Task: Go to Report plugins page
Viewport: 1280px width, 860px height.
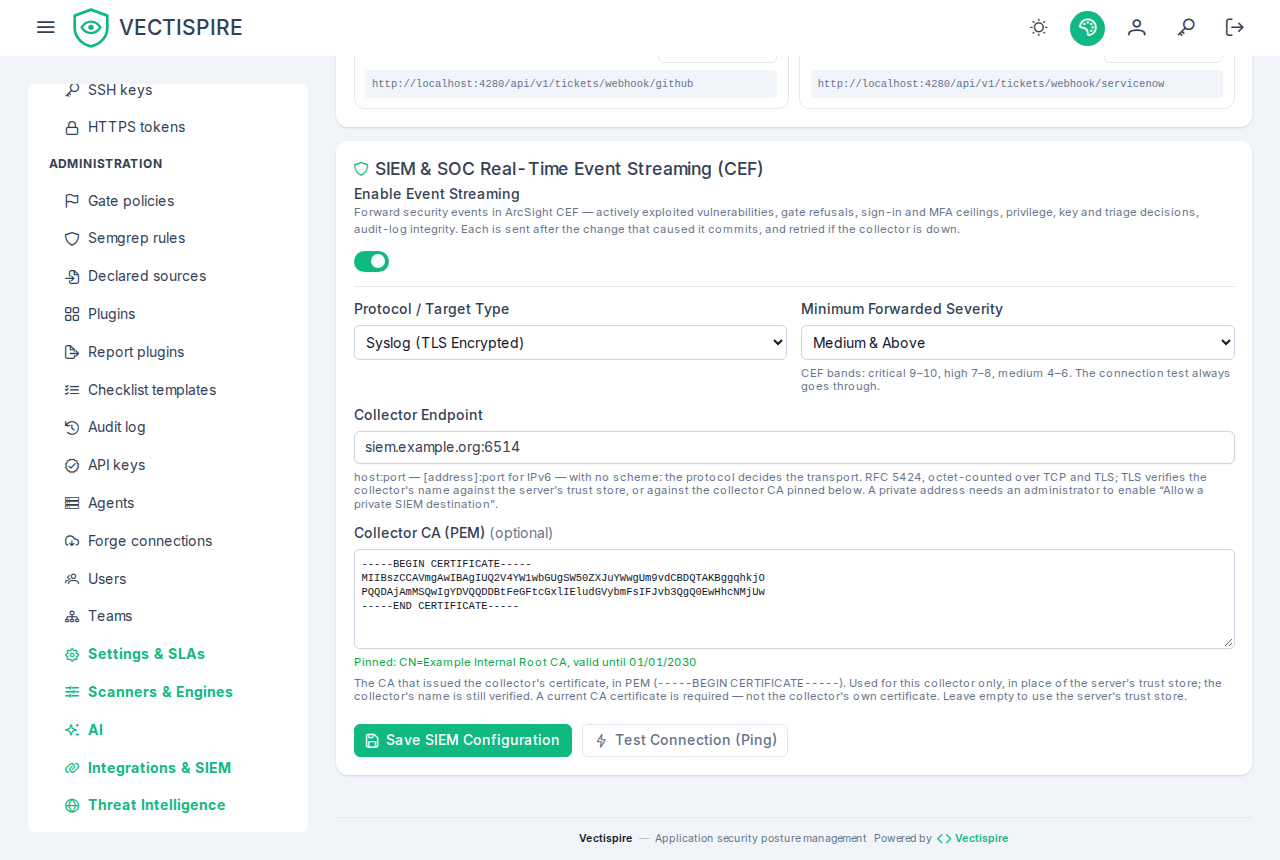Action: point(136,352)
